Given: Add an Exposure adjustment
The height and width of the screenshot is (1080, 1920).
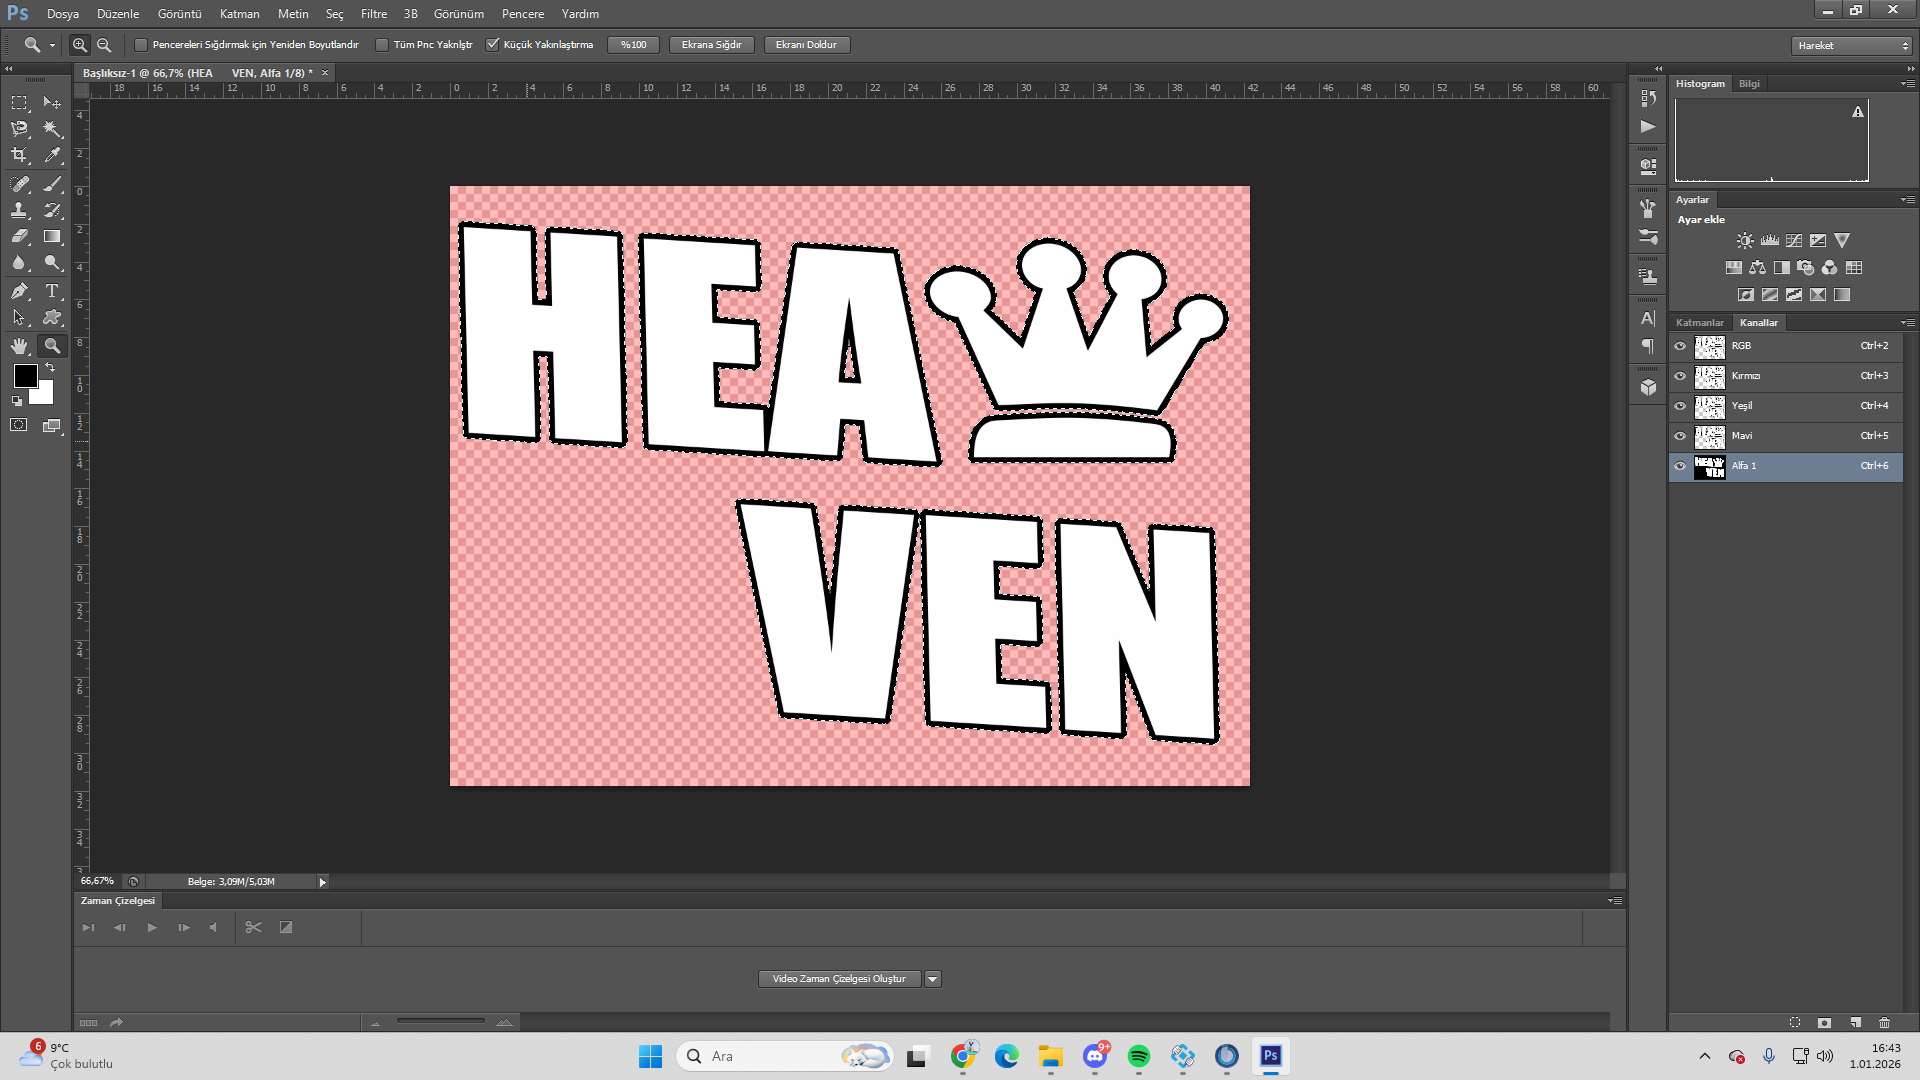Looking at the screenshot, I should click(x=1818, y=241).
